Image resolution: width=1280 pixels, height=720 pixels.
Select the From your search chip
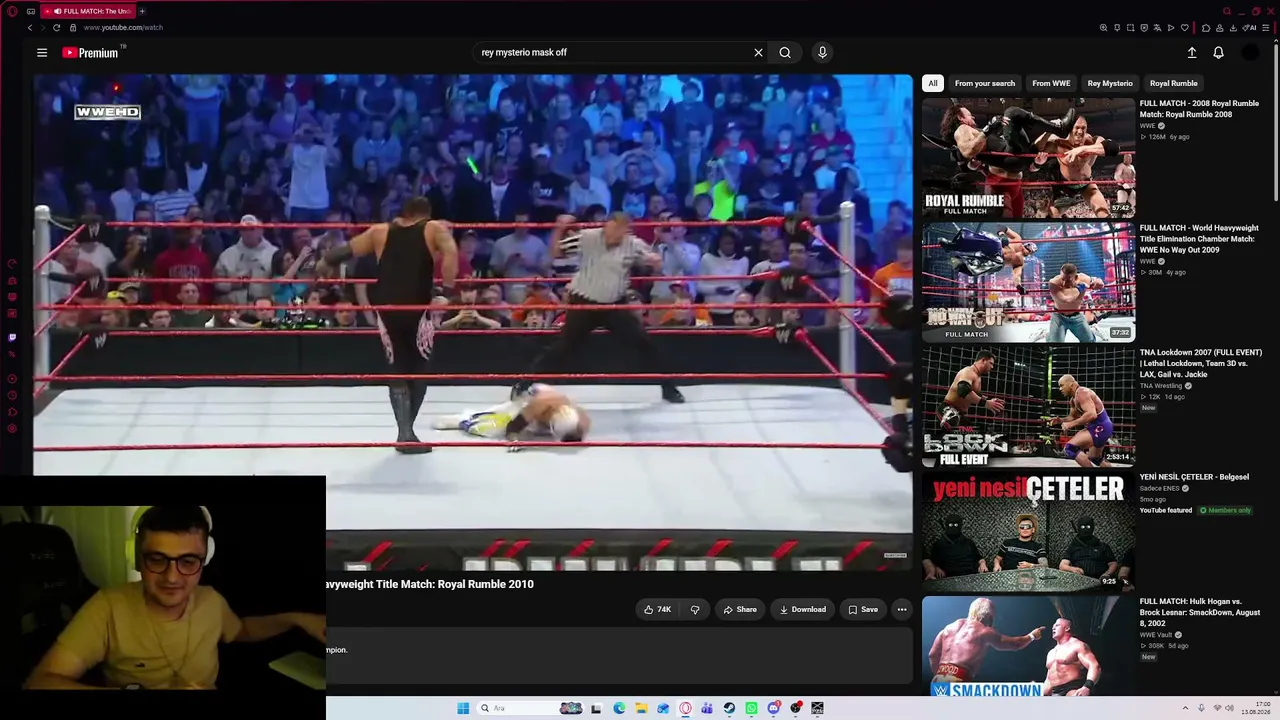click(985, 83)
